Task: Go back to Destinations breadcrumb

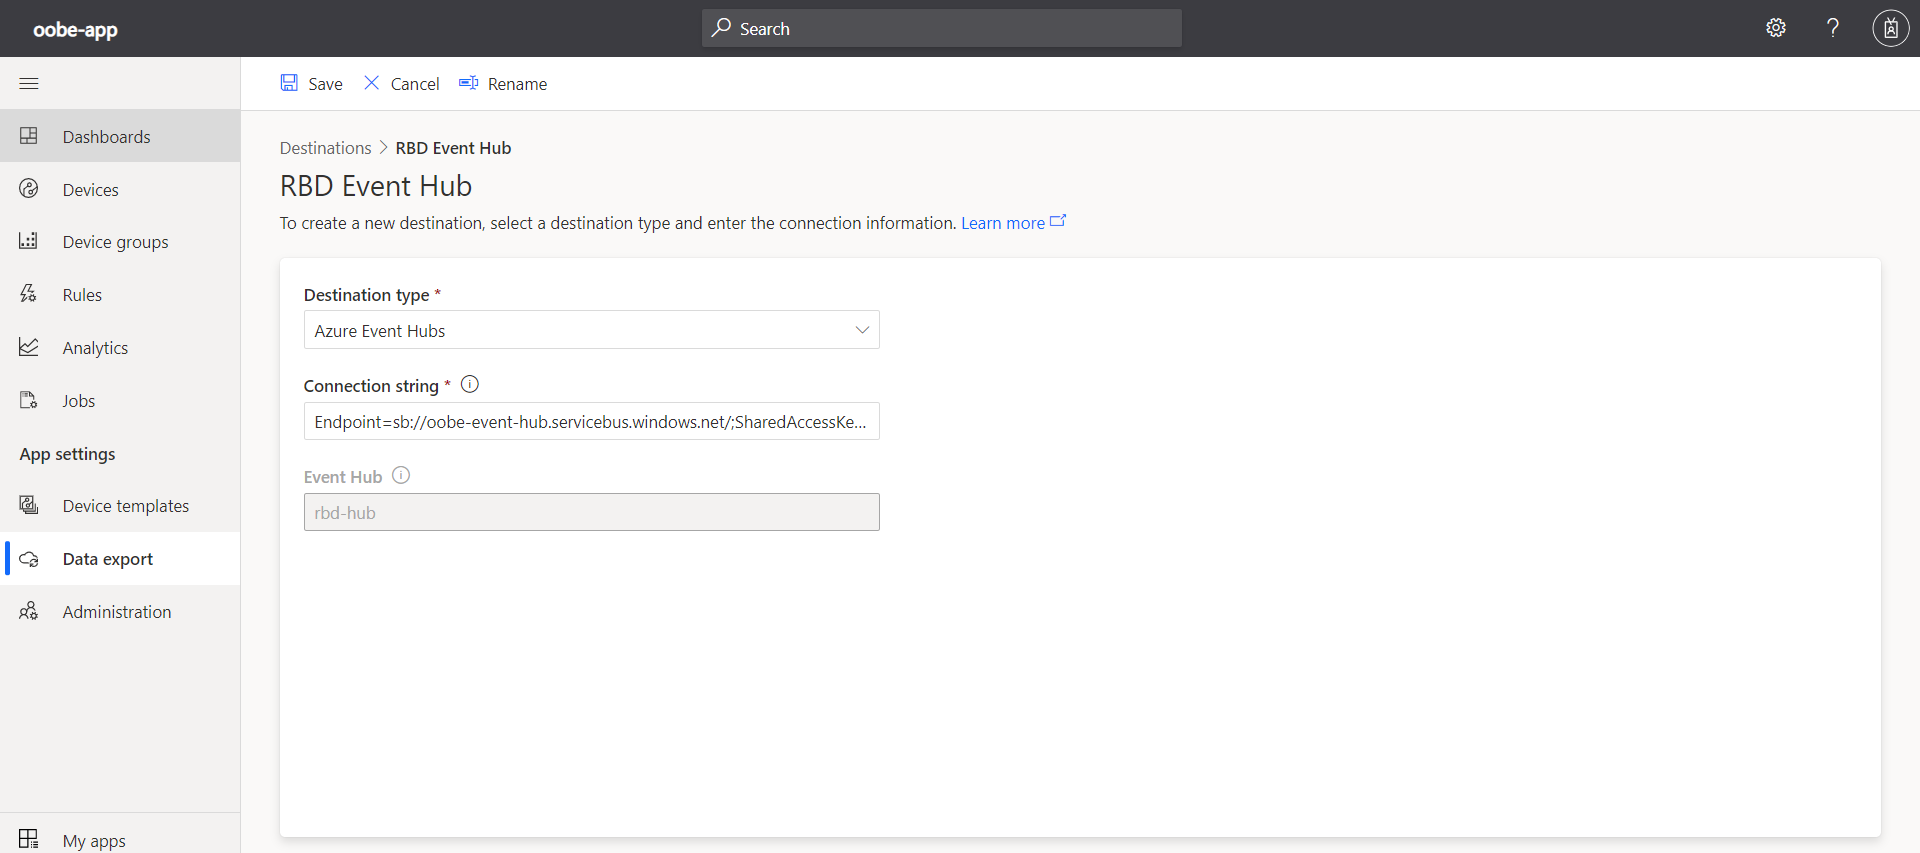Action: click(325, 148)
